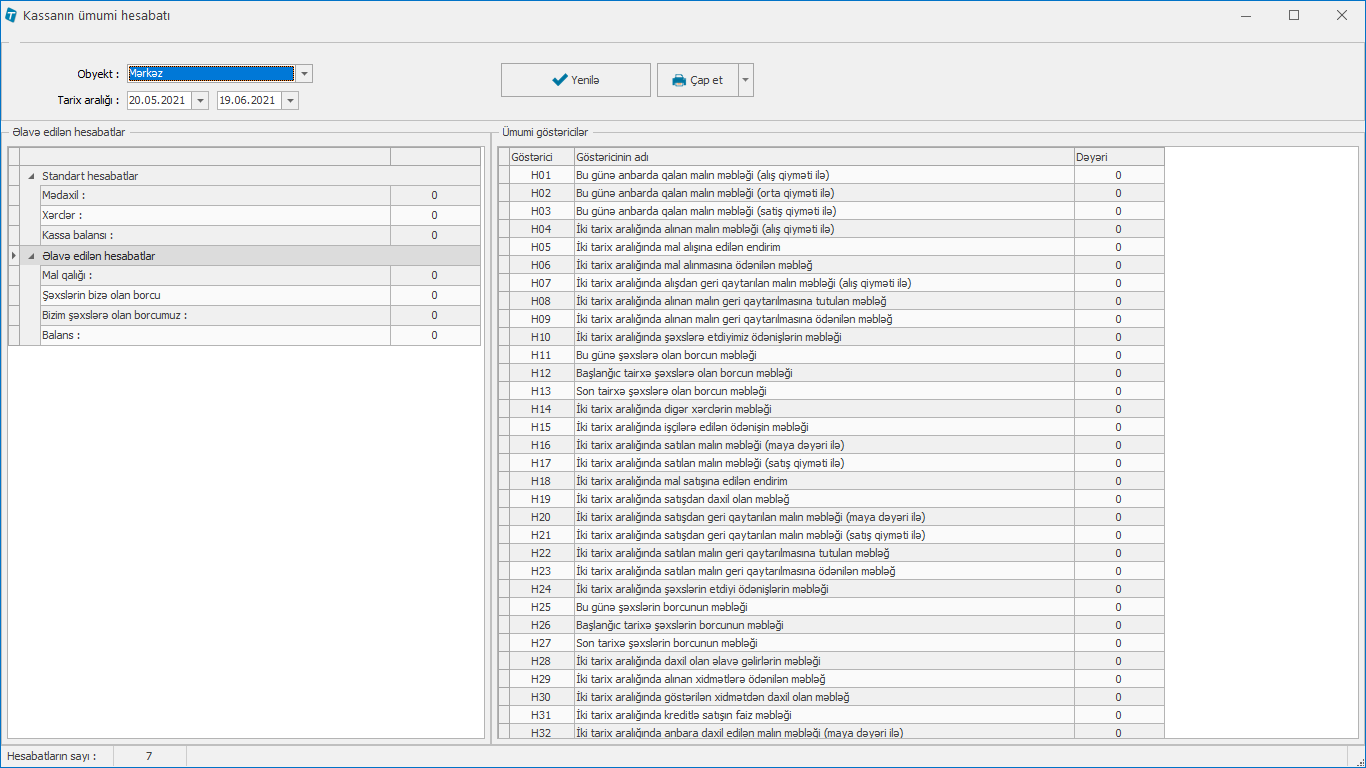Click the printer icon on Çap et
The image size is (1366, 768).
[679, 80]
